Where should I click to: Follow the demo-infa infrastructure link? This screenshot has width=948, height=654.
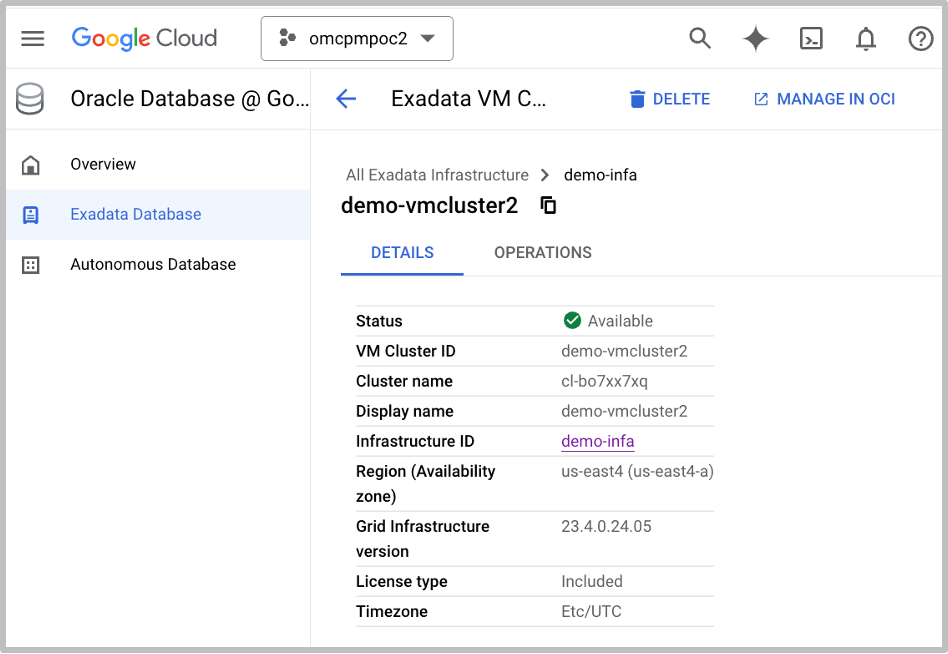[x=597, y=441]
